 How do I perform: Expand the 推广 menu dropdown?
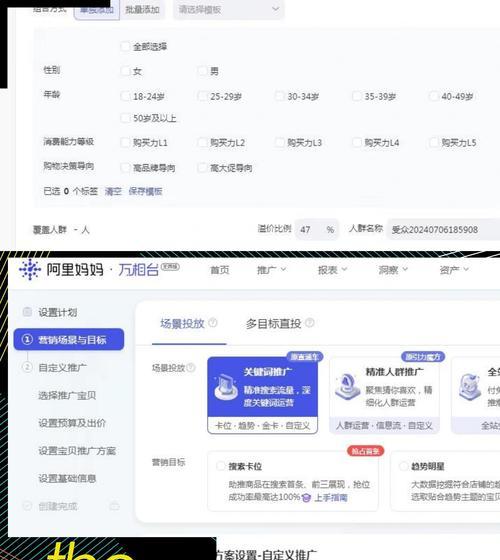271,270
